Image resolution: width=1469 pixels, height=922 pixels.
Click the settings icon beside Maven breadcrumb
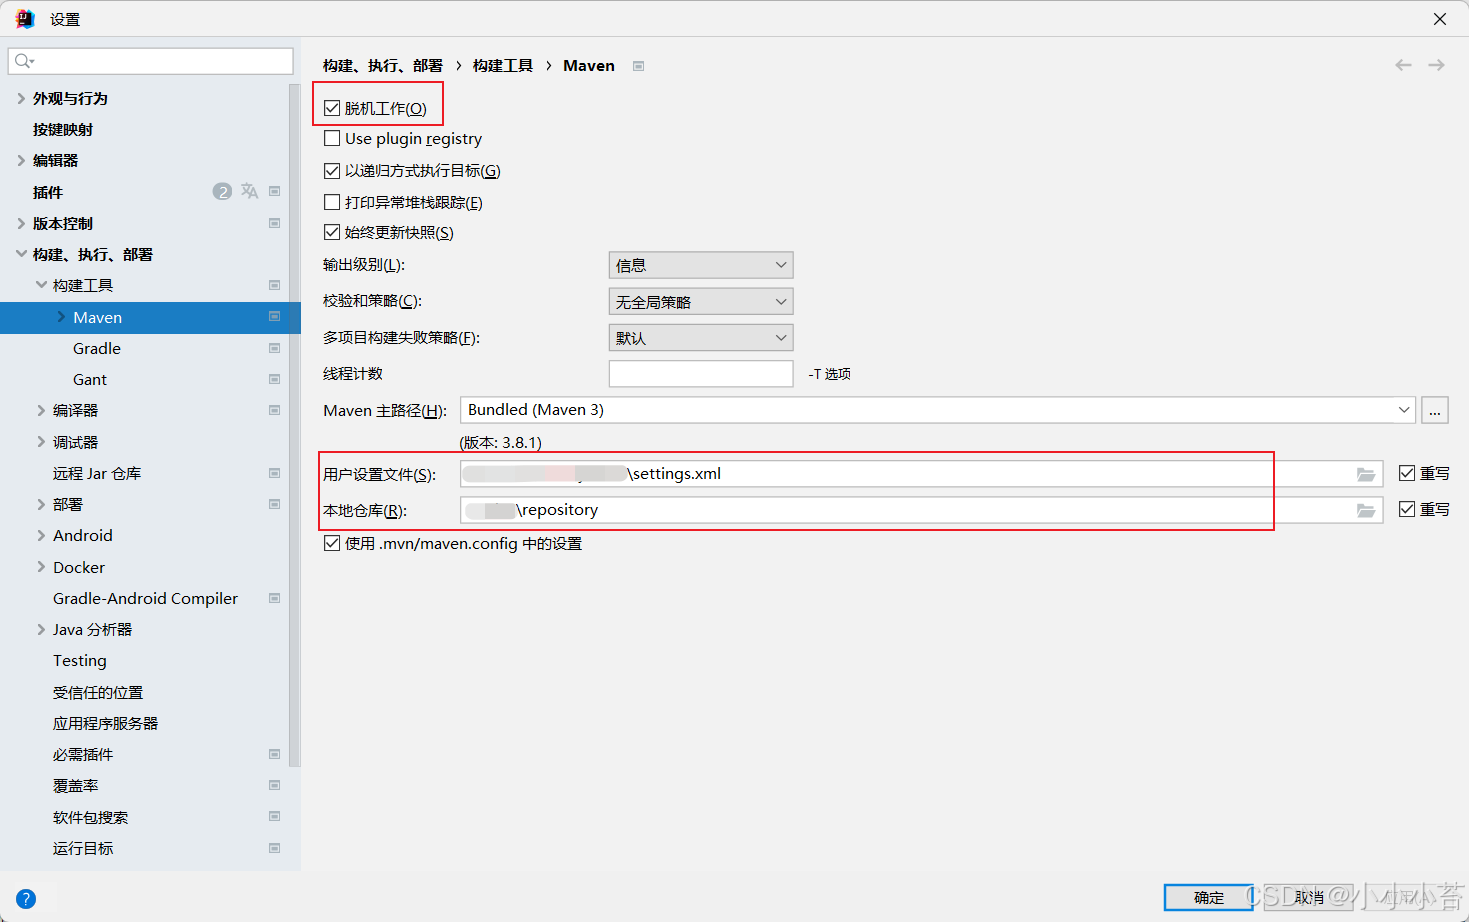coord(638,66)
